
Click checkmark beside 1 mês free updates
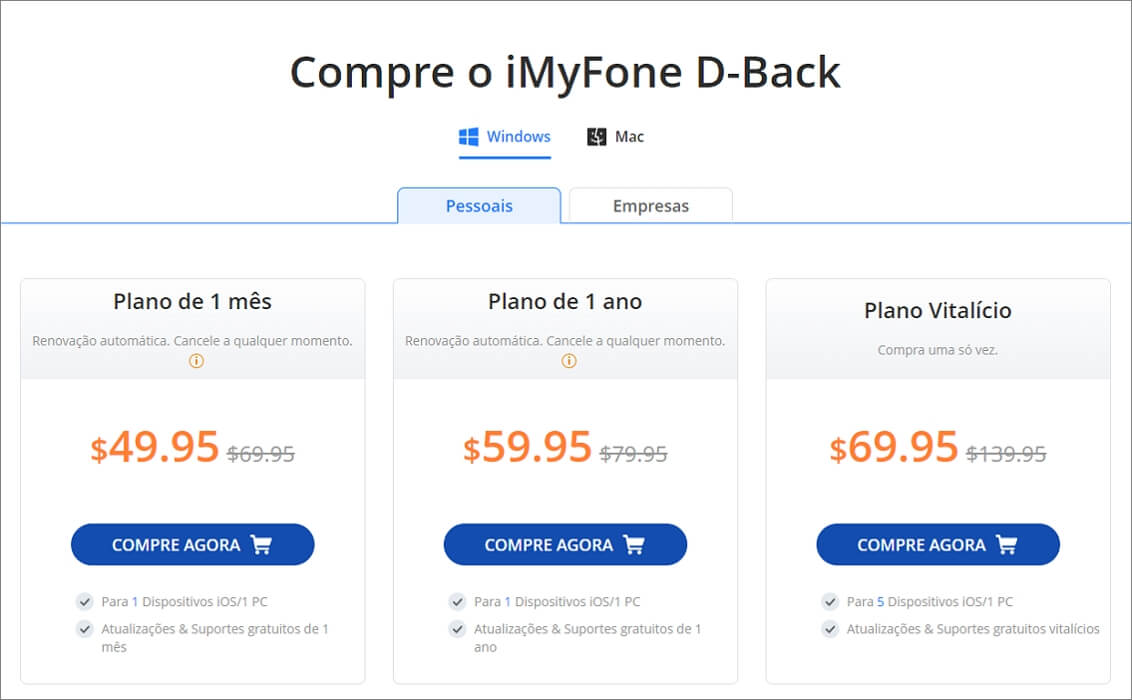84,629
